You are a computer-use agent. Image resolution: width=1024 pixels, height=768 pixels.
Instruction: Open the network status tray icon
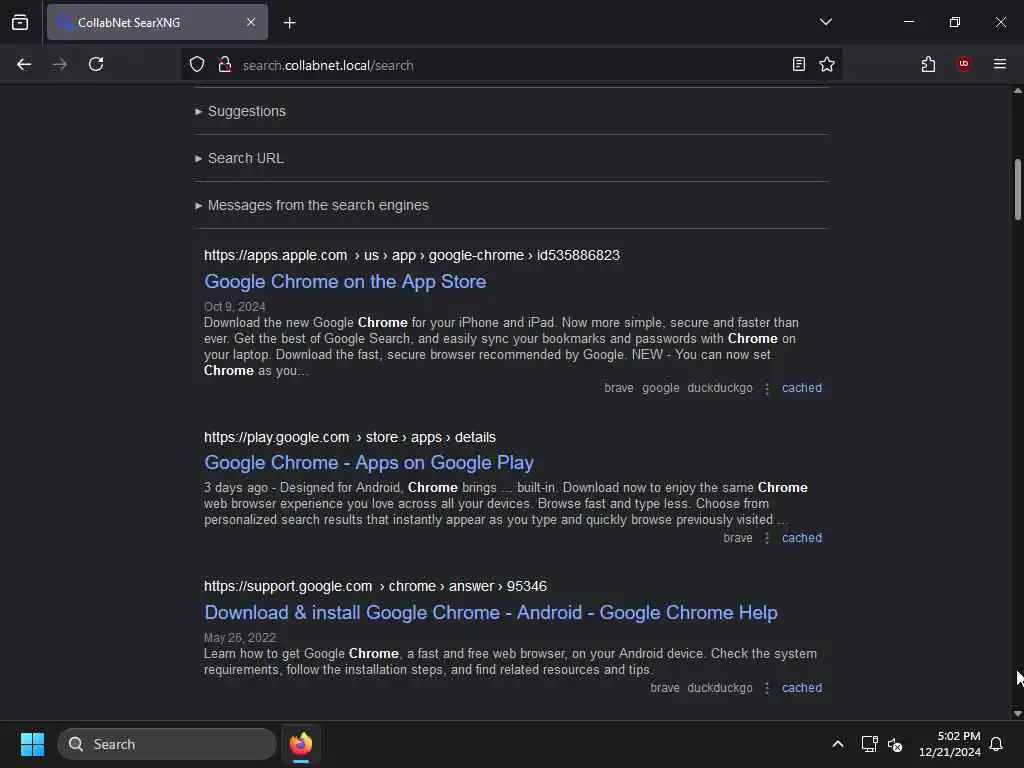pyautogui.click(x=869, y=744)
